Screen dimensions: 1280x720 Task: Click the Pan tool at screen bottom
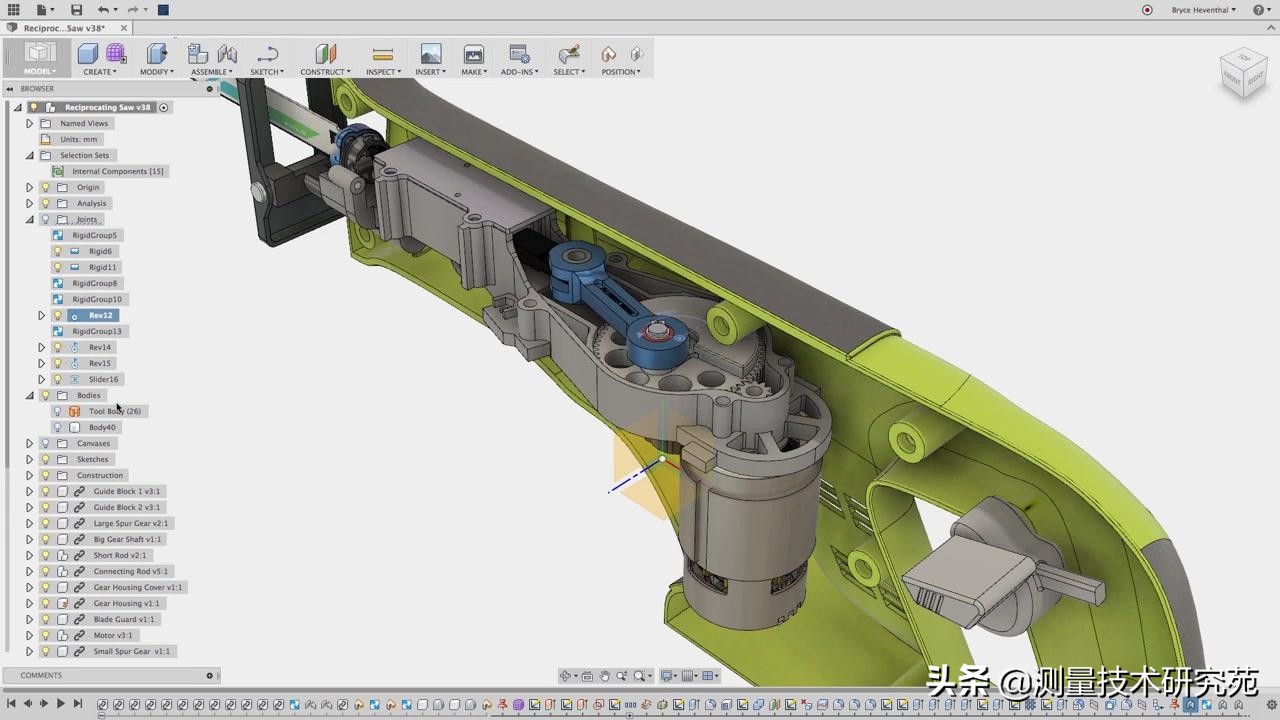click(565, 677)
